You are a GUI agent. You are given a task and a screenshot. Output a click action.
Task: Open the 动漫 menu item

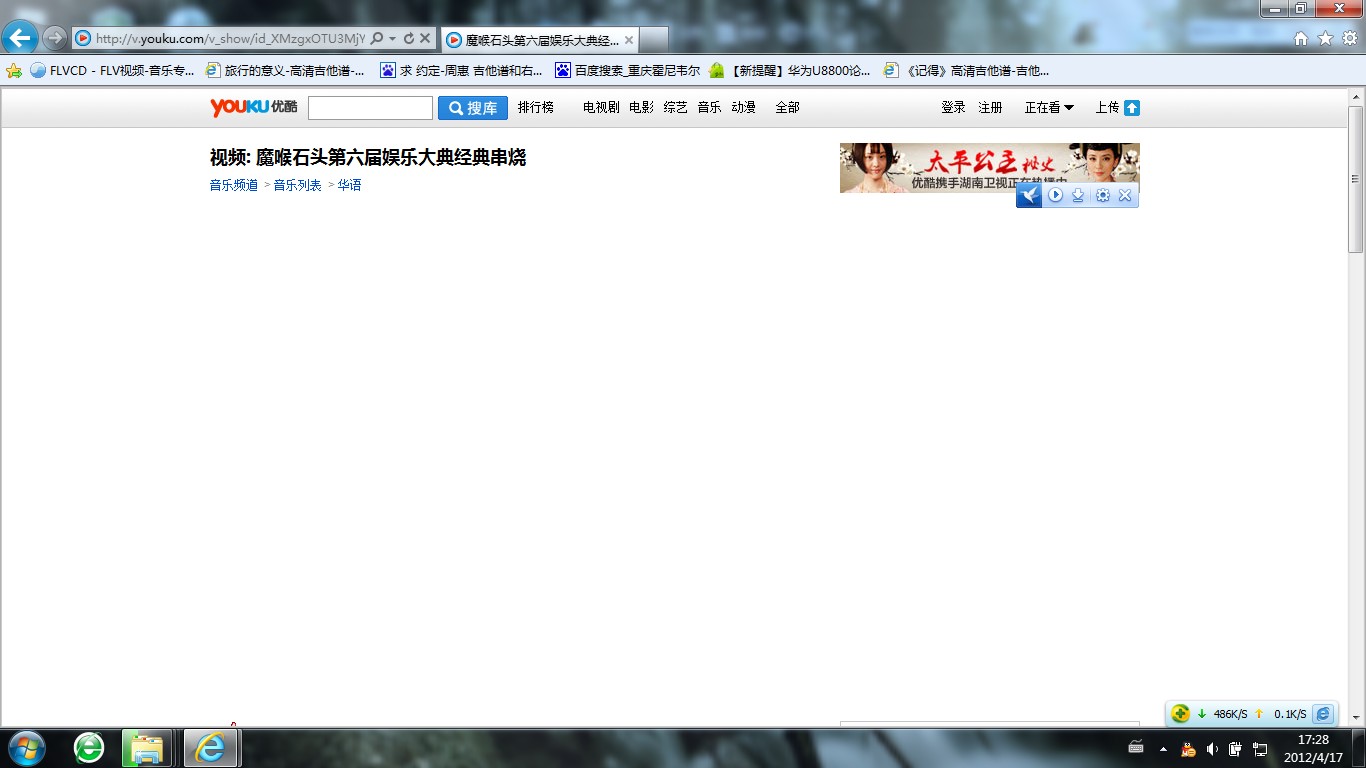pyautogui.click(x=743, y=107)
